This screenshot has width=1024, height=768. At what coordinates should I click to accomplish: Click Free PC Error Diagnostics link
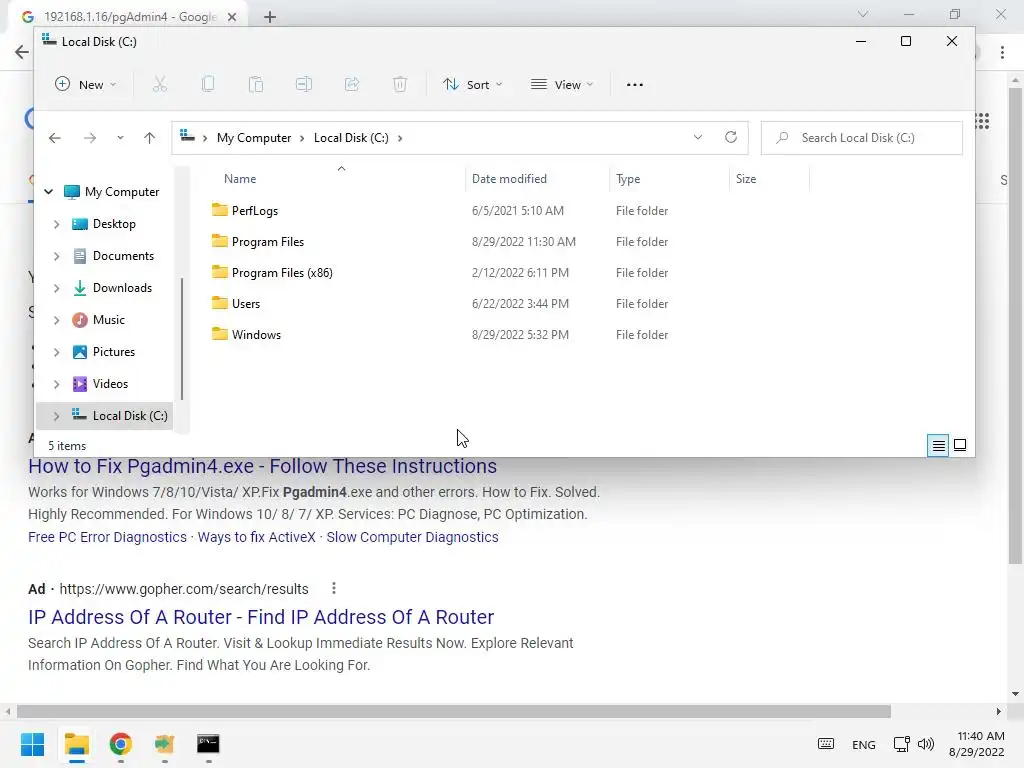tap(107, 537)
